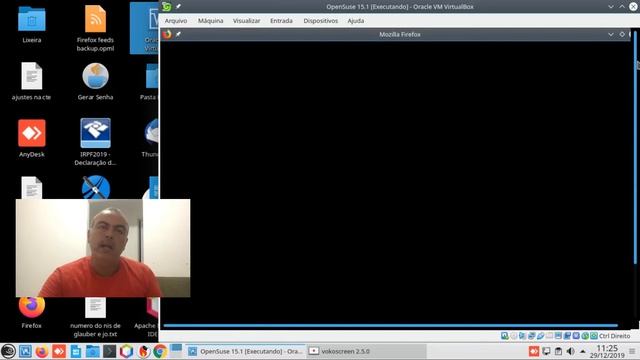
Task: Click the VirtualBox recording status indicator
Action: [567, 336]
